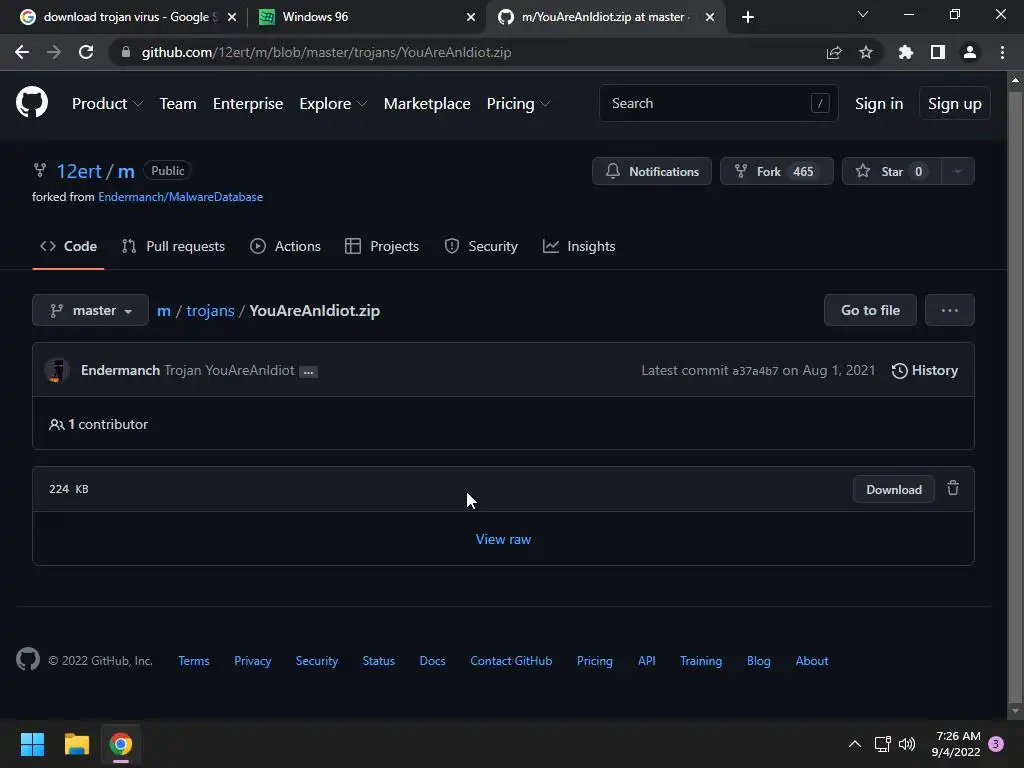1024x768 pixels.
Task: Click Endermanch's avatar image
Action: point(57,370)
